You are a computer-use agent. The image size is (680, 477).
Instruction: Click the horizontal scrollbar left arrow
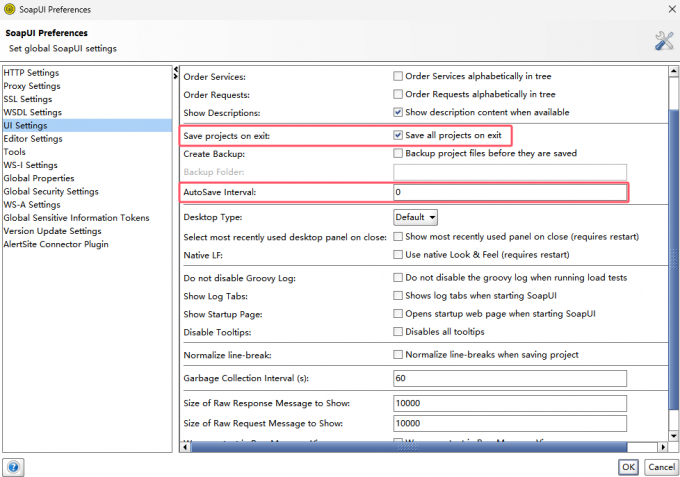[x=186, y=447]
